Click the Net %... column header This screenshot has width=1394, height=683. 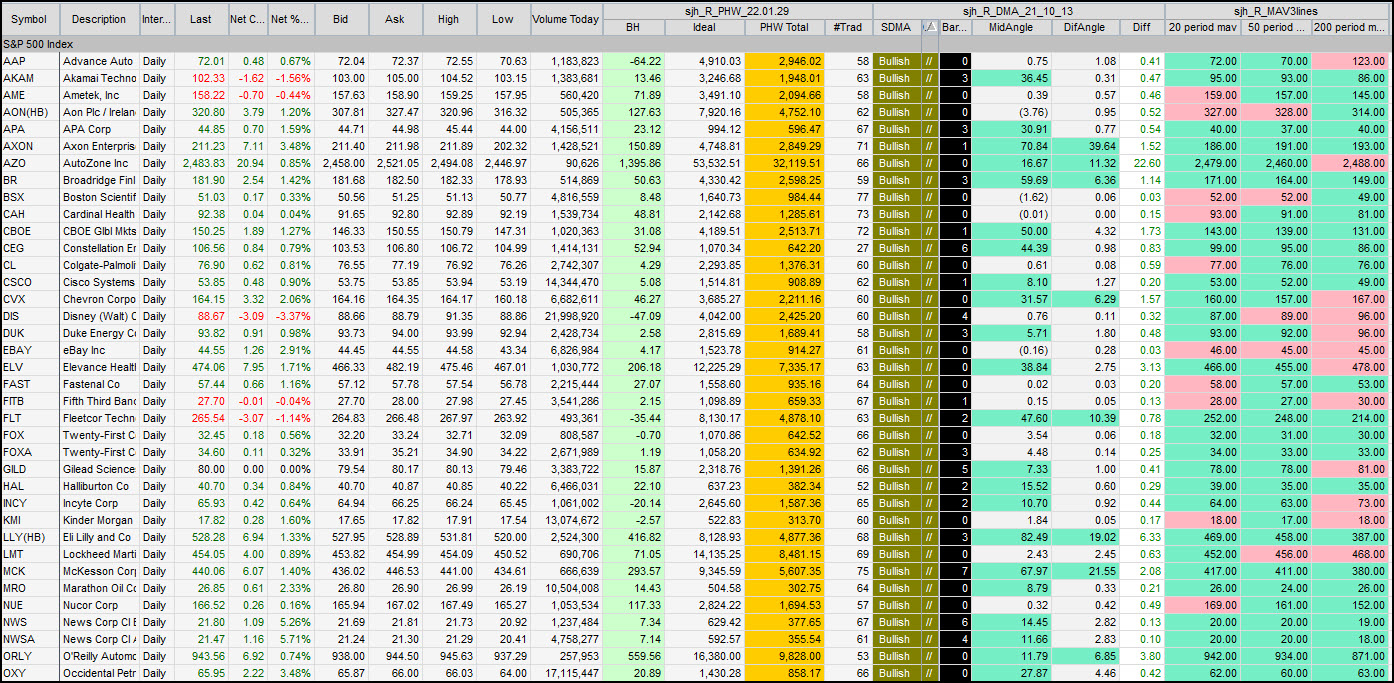[x=290, y=19]
